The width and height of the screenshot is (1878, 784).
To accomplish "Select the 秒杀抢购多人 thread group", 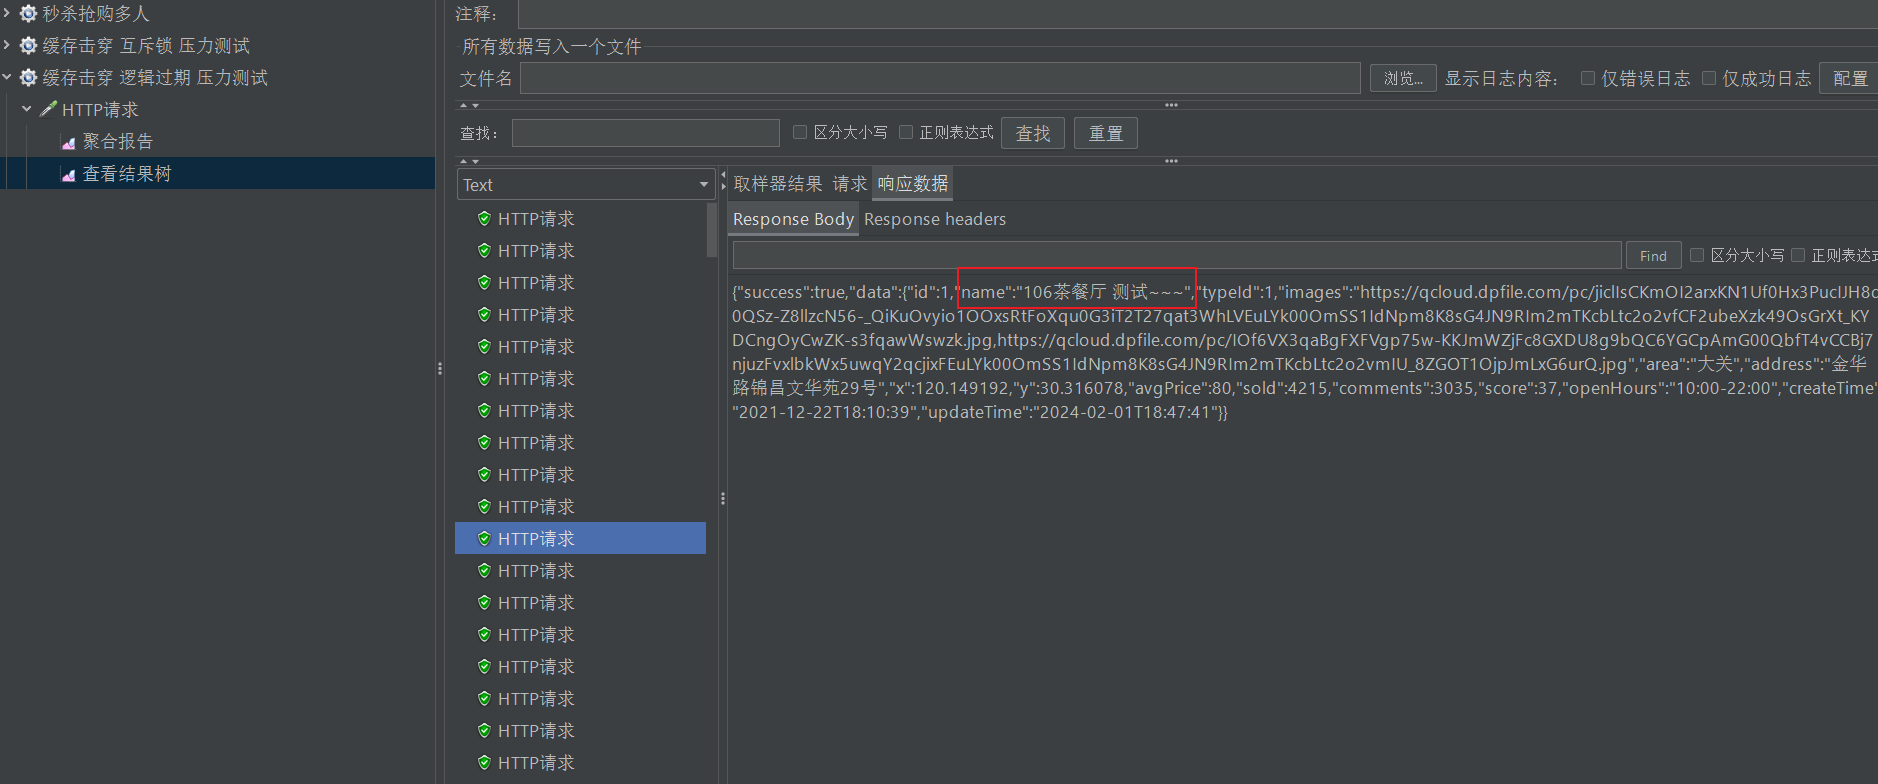I will [96, 14].
